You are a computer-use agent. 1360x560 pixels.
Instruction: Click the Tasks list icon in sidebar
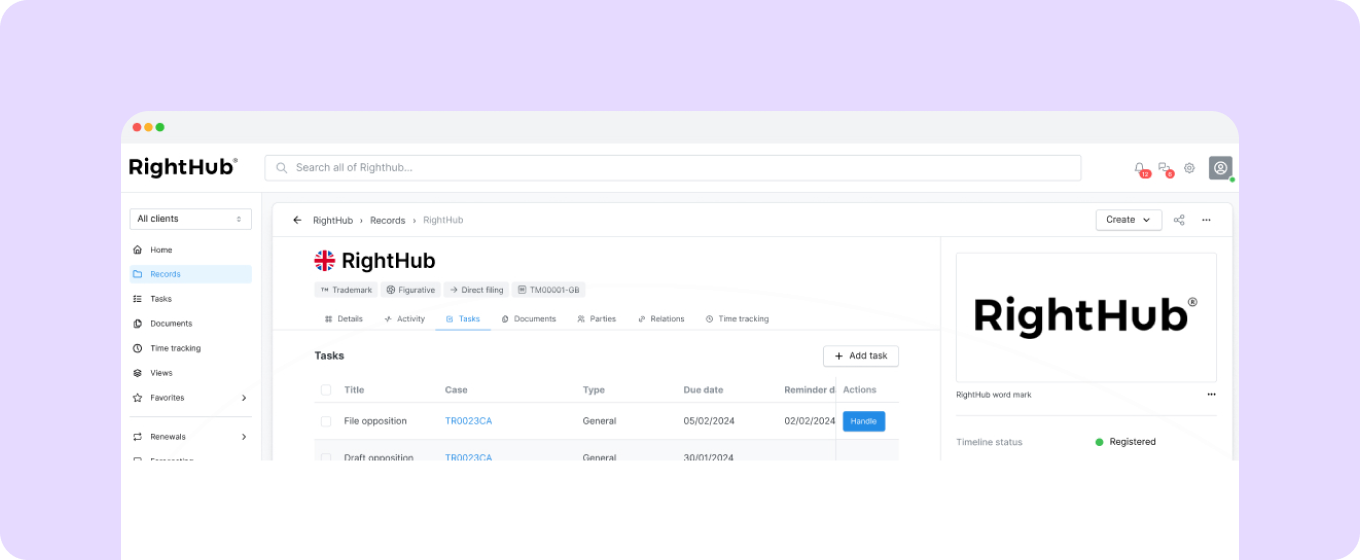point(137,299)
